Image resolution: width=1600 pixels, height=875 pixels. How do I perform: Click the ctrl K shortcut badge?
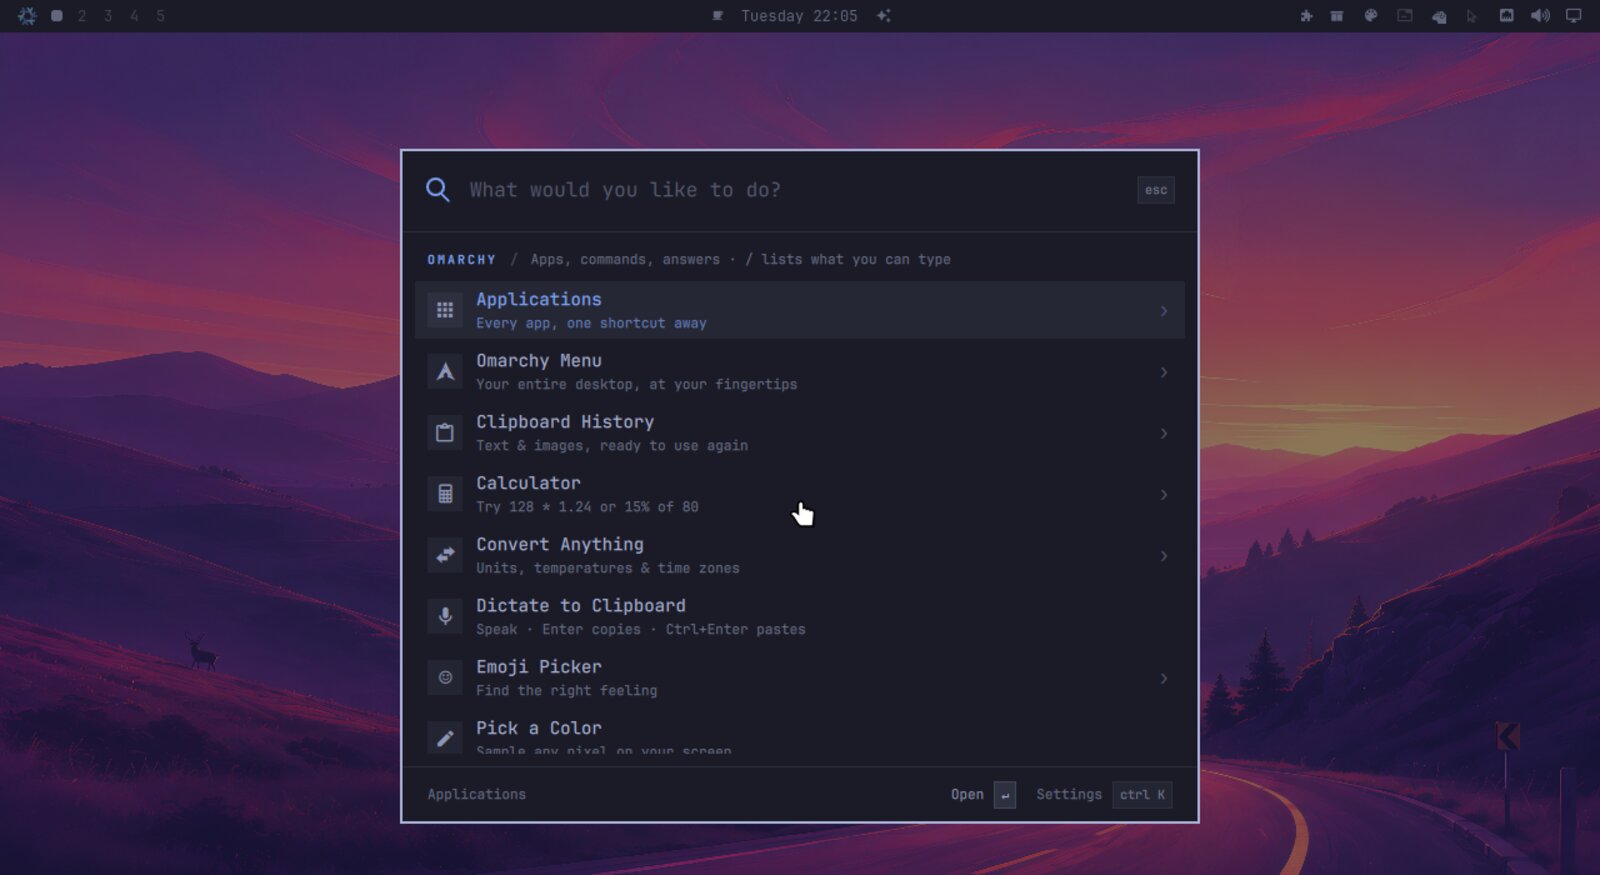pos(1142,794)
